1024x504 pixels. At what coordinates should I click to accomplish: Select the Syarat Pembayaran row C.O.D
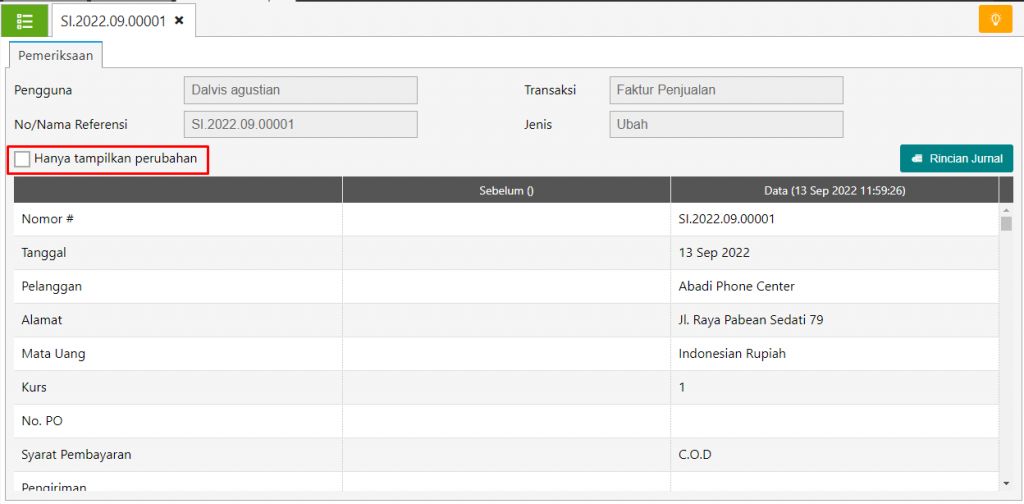(x=506, y=454)
